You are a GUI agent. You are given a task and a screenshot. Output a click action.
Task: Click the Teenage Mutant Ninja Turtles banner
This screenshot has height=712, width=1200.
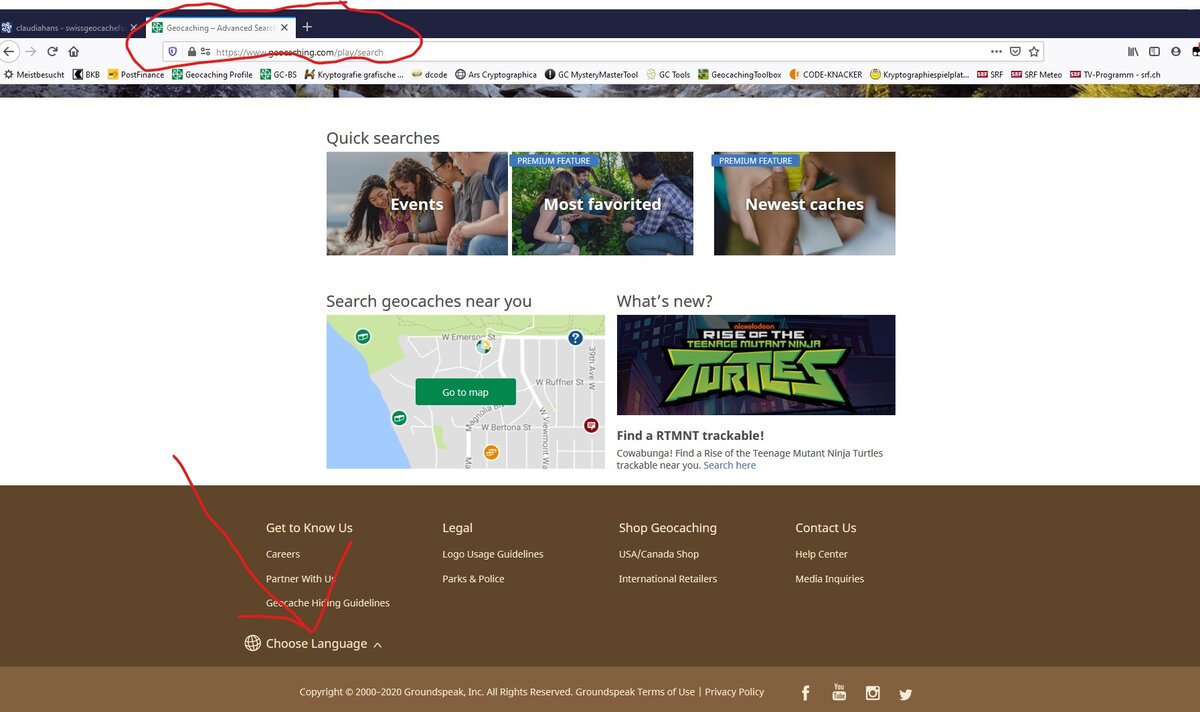point(756,365)
